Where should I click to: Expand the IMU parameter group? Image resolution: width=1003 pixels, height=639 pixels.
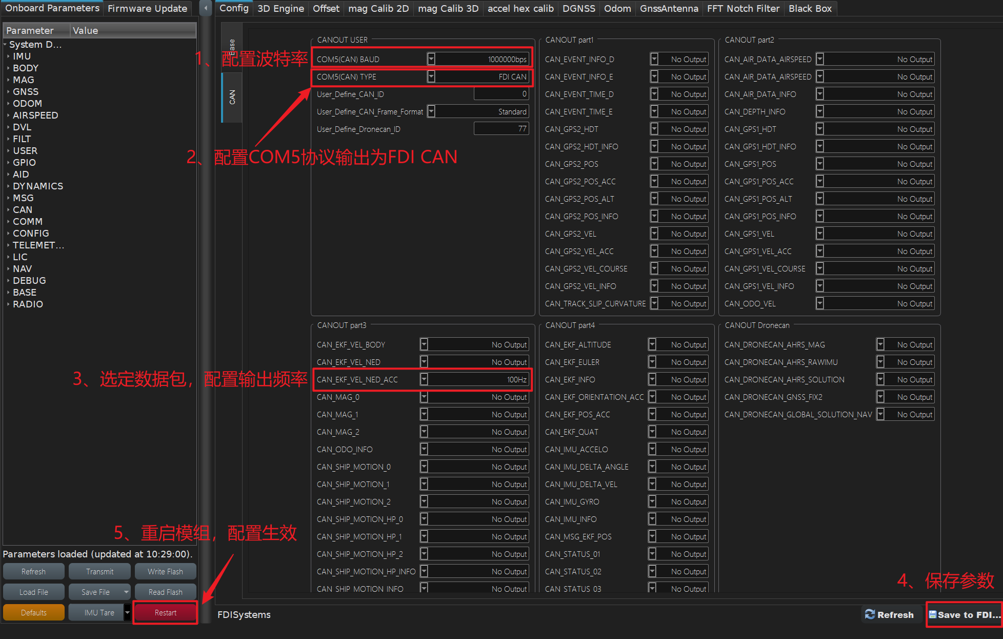click(8, 56)
